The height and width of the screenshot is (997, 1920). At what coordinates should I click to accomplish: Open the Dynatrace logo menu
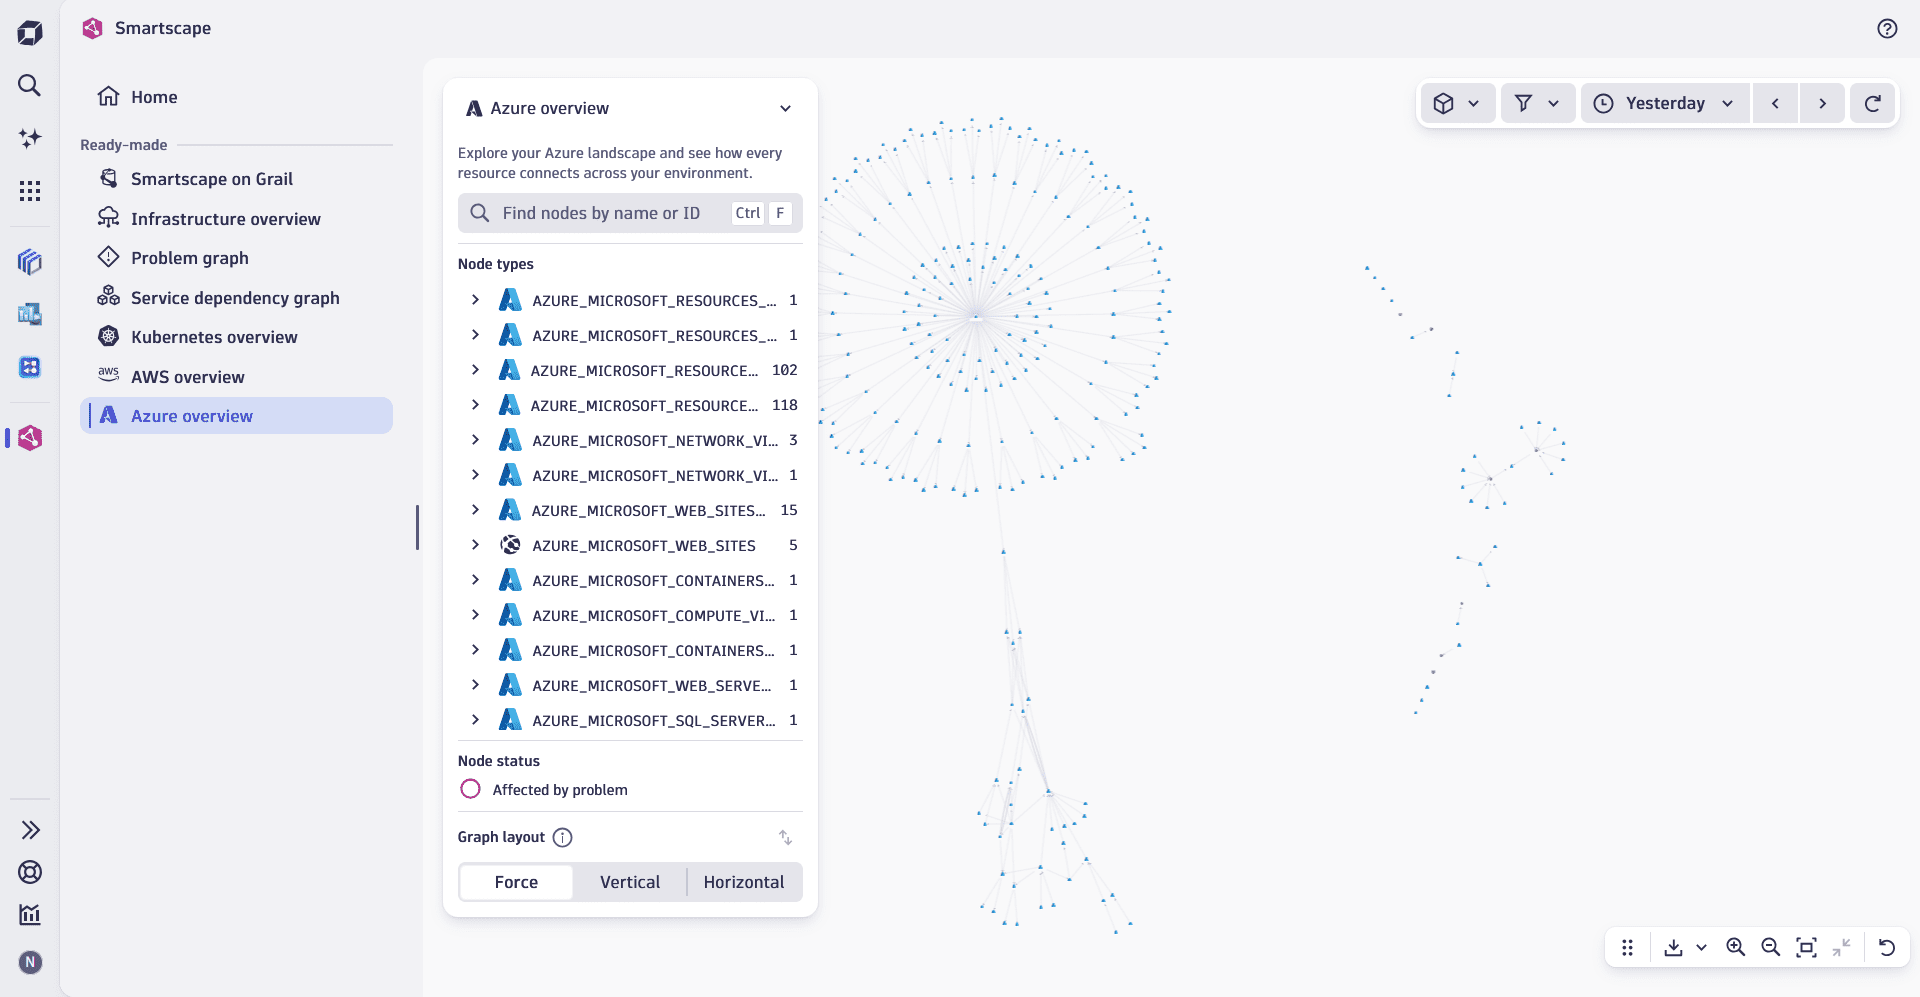[30, 33]
